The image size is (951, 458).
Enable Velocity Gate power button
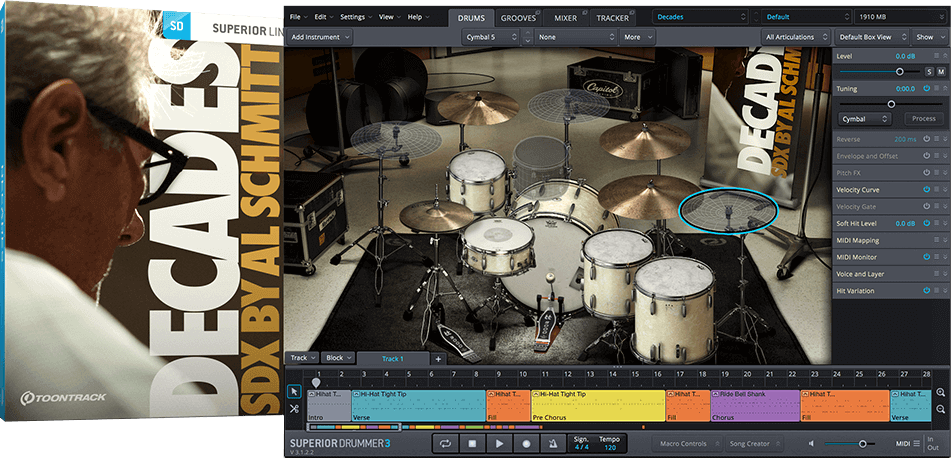pyautogui.click(x=927, y=207)
